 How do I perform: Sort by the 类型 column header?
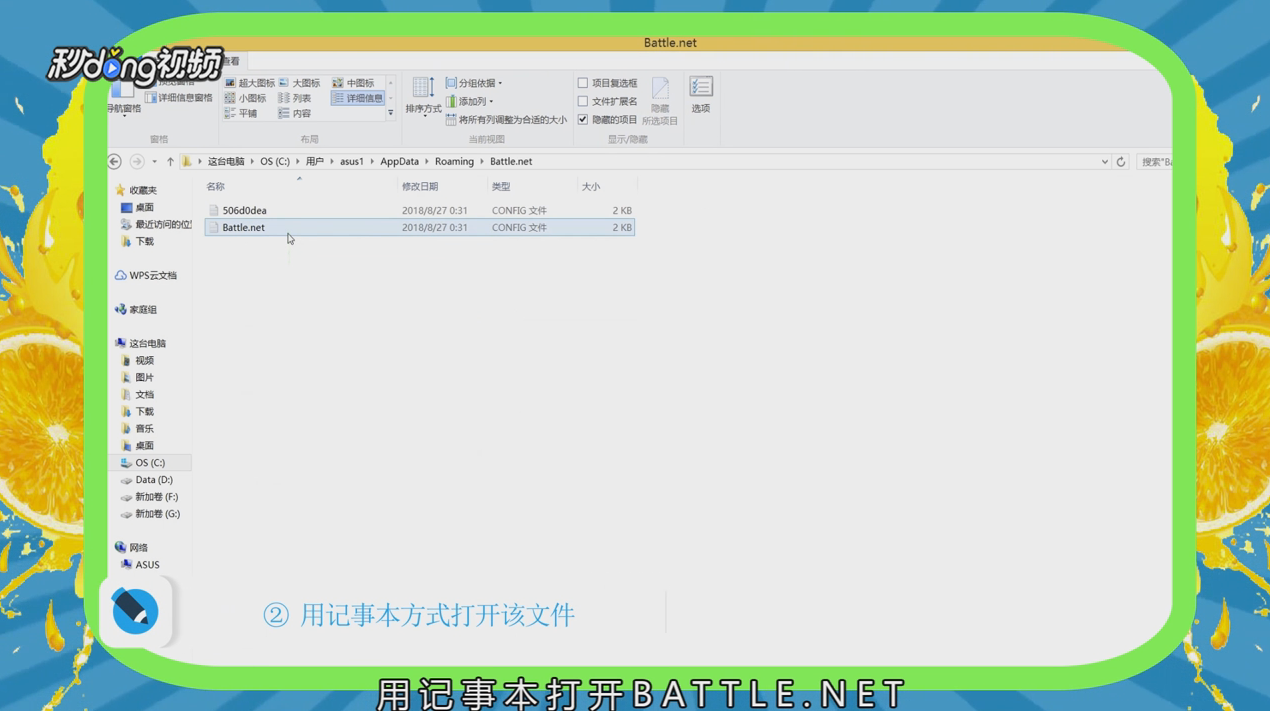coord(501,187)
